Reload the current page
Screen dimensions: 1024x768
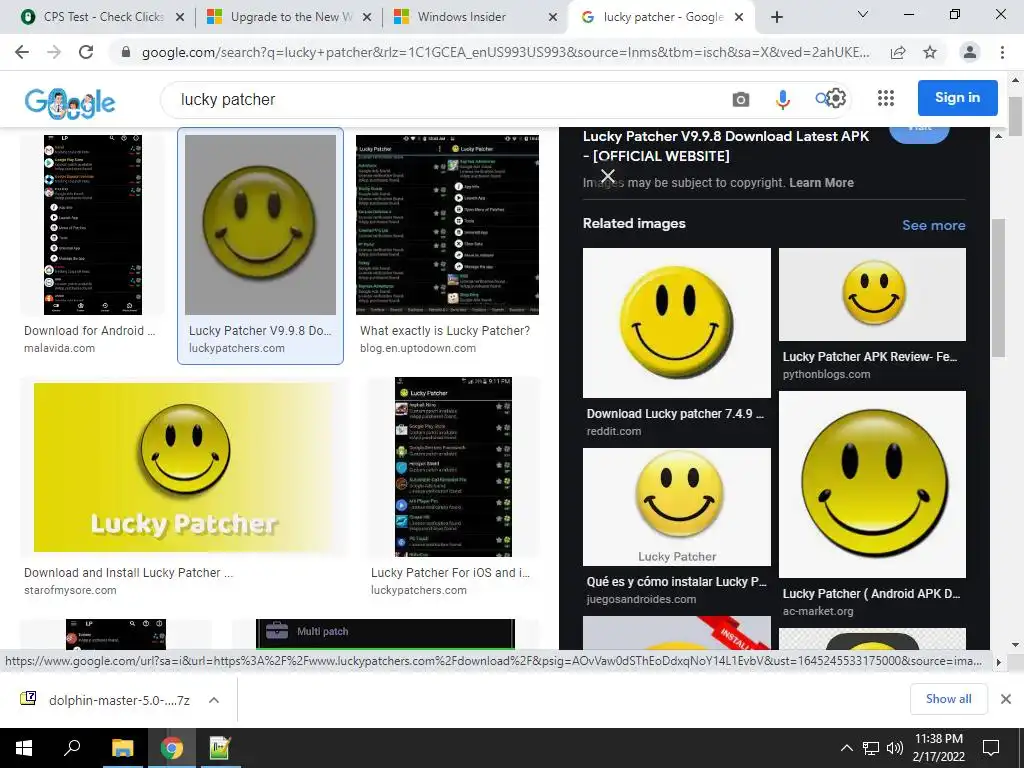pos(86,52)
